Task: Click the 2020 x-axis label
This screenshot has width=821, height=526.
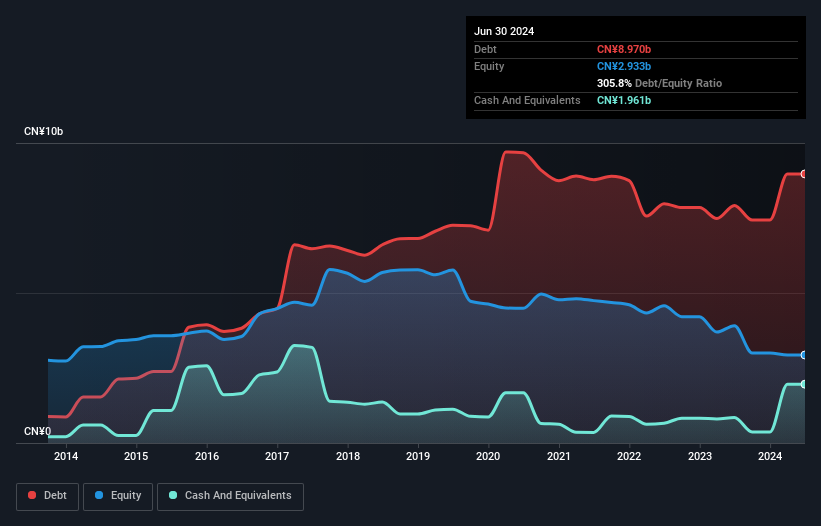Action: pyautogui.click(x=488, y=456)
